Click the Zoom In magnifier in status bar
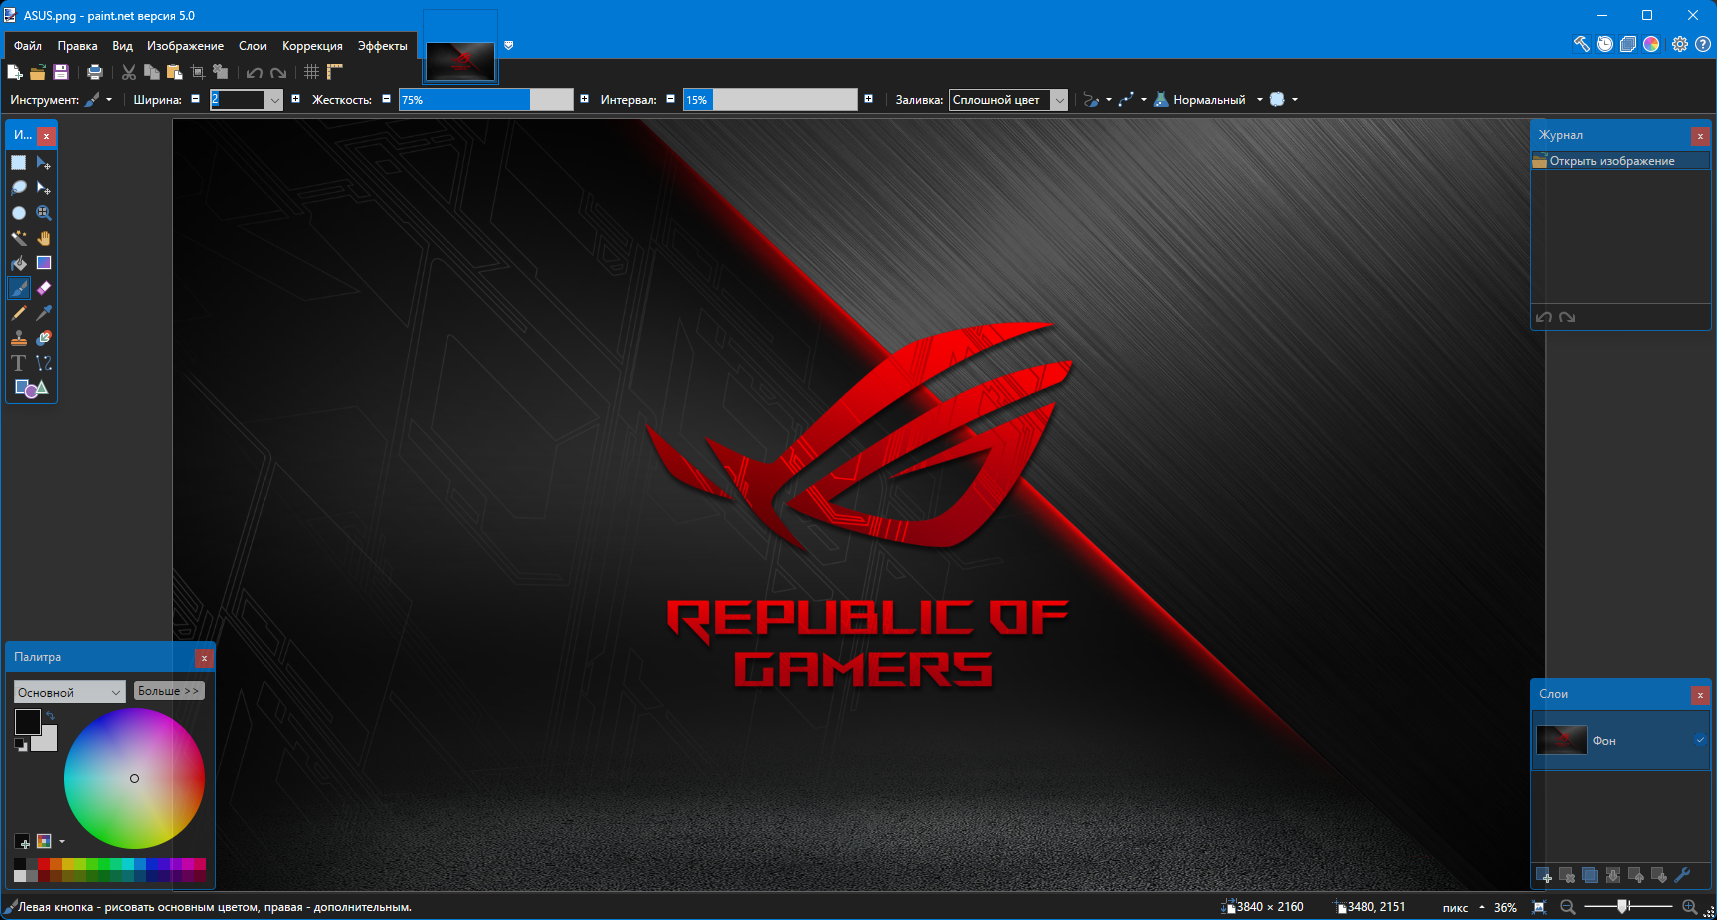Image resolution: width=1717 pixels, height=920 pixels. 1689,907
